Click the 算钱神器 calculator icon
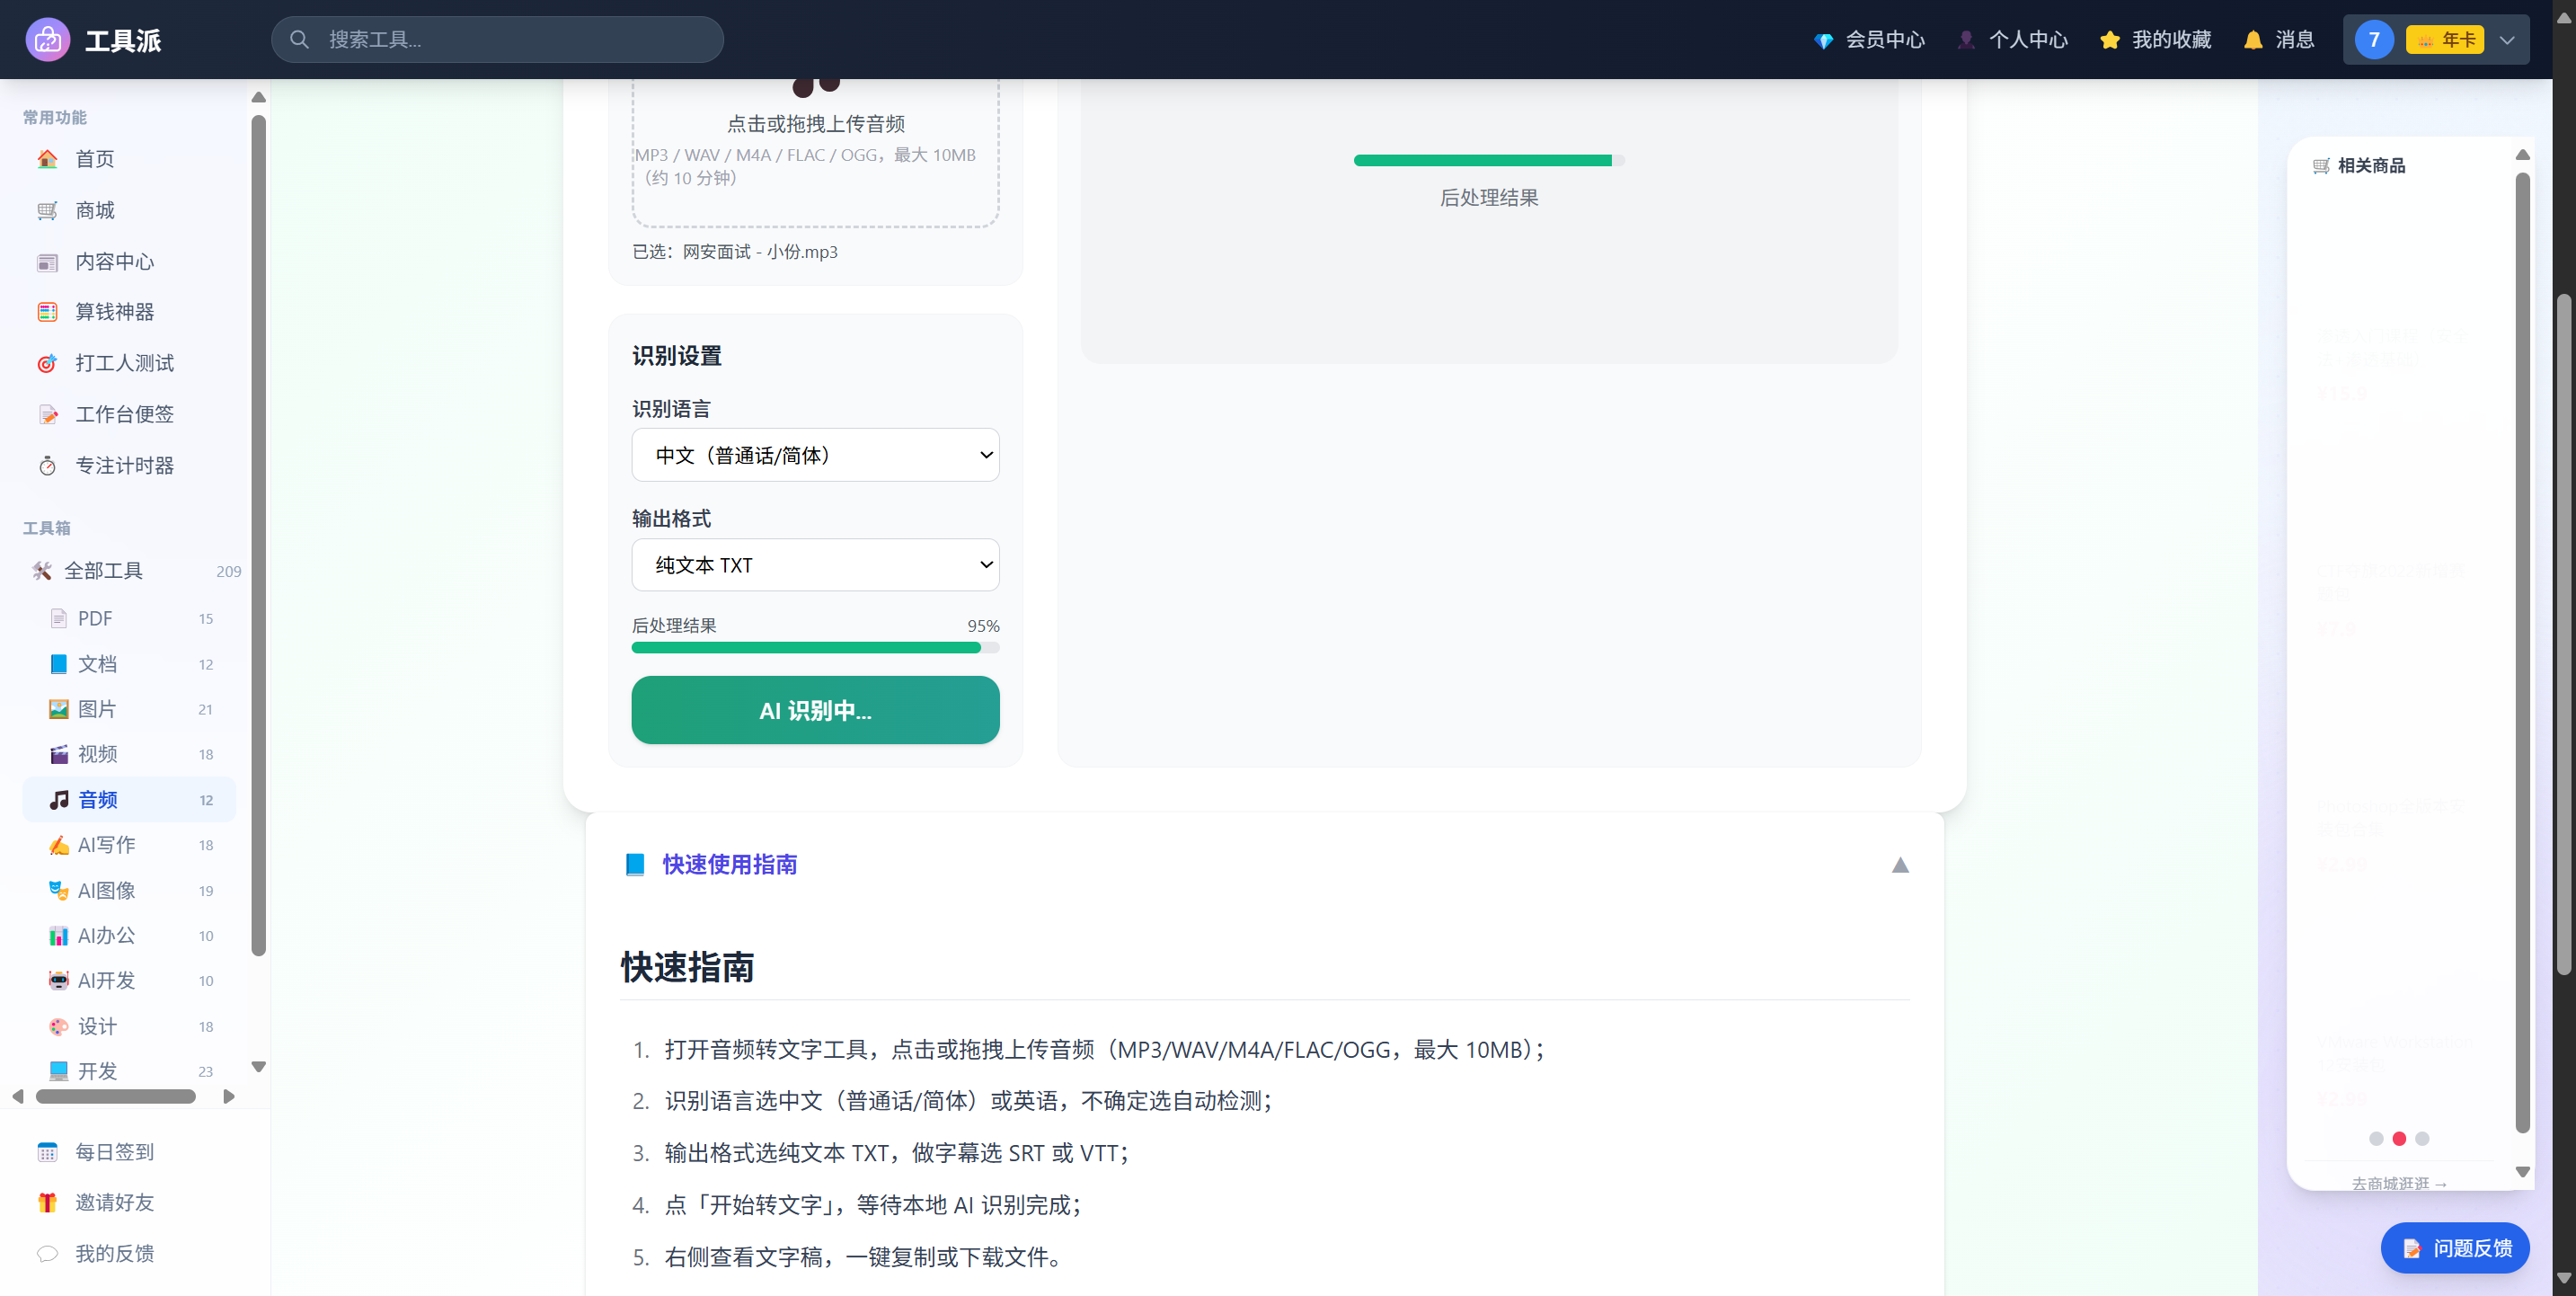Viewport: 2576px width, 1296px height. point(47,312)
